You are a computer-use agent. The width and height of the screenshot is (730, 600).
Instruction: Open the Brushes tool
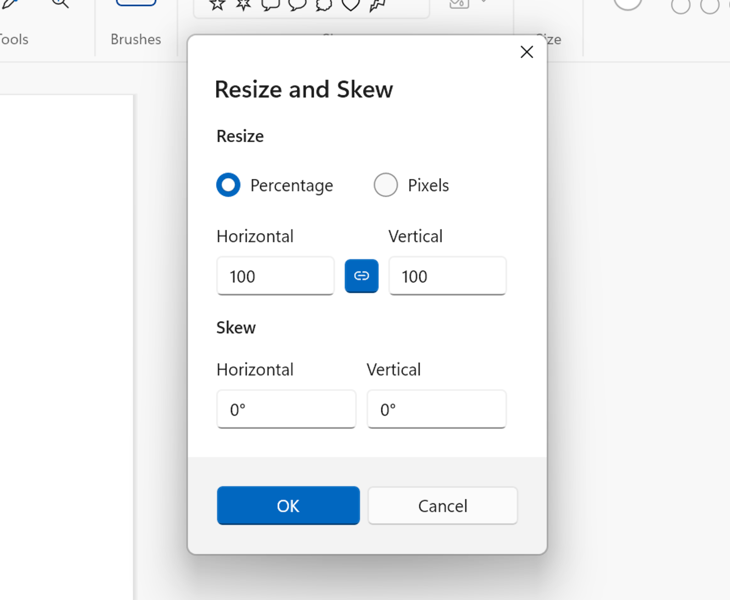[x=136, y=4]
